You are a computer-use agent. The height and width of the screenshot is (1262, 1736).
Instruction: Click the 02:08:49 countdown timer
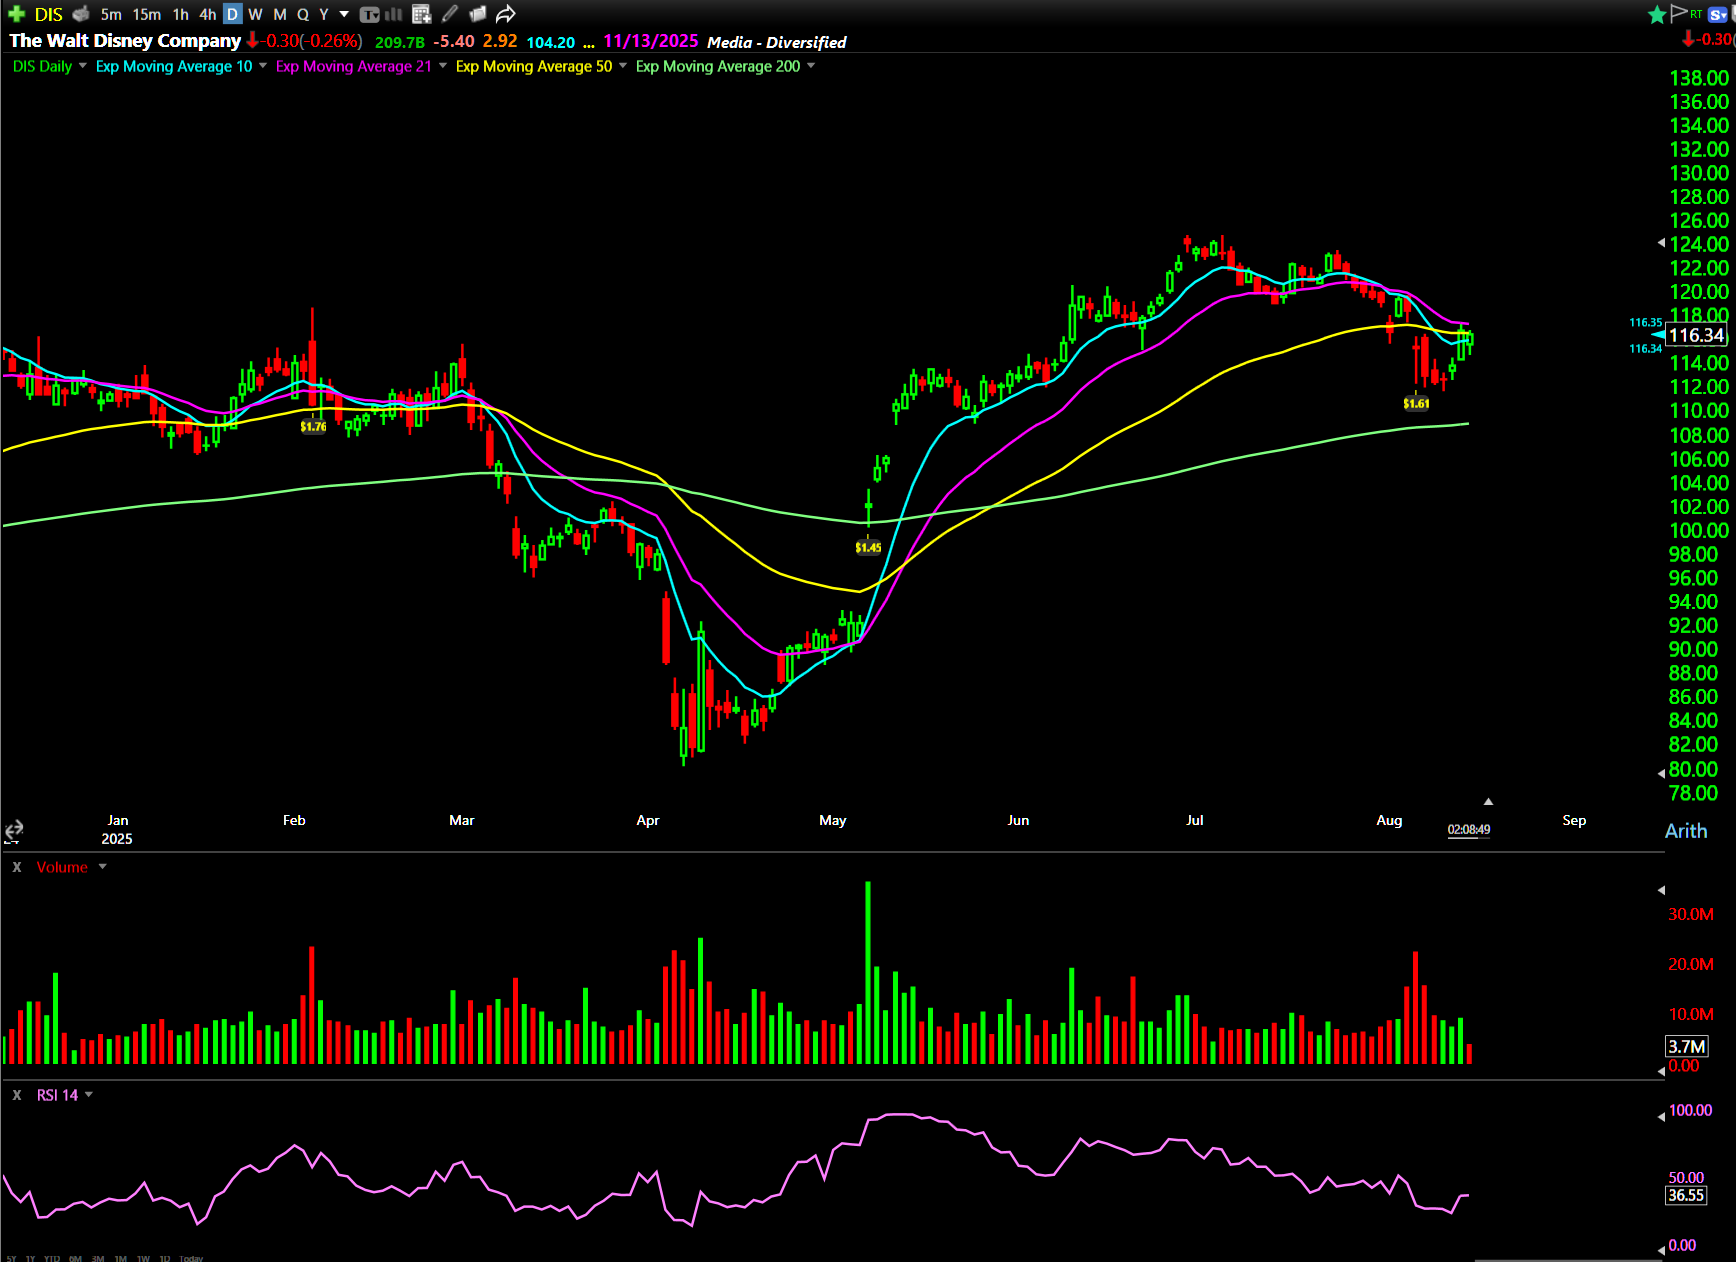click(x=1469, y=830)
